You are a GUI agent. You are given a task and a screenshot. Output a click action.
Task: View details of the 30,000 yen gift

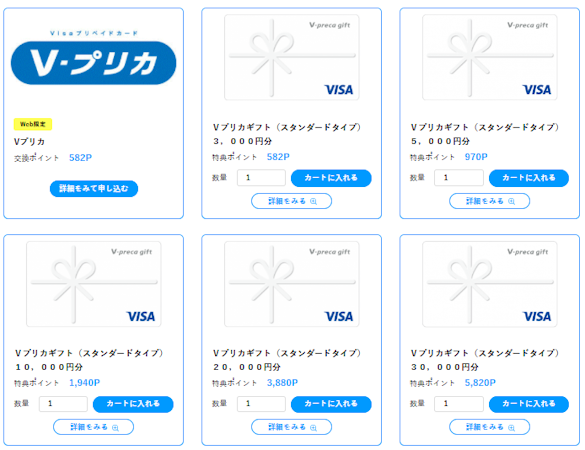[489, 427]
